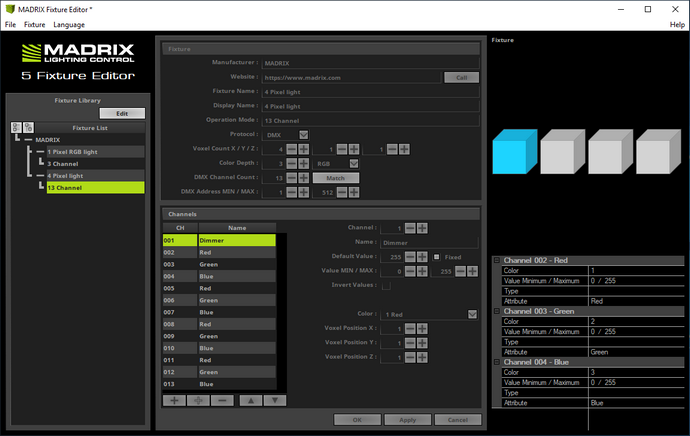Decrease Voxel Count Z with the minus
The width and height of the screenshot is (690, 436).
tap(393, 149)
